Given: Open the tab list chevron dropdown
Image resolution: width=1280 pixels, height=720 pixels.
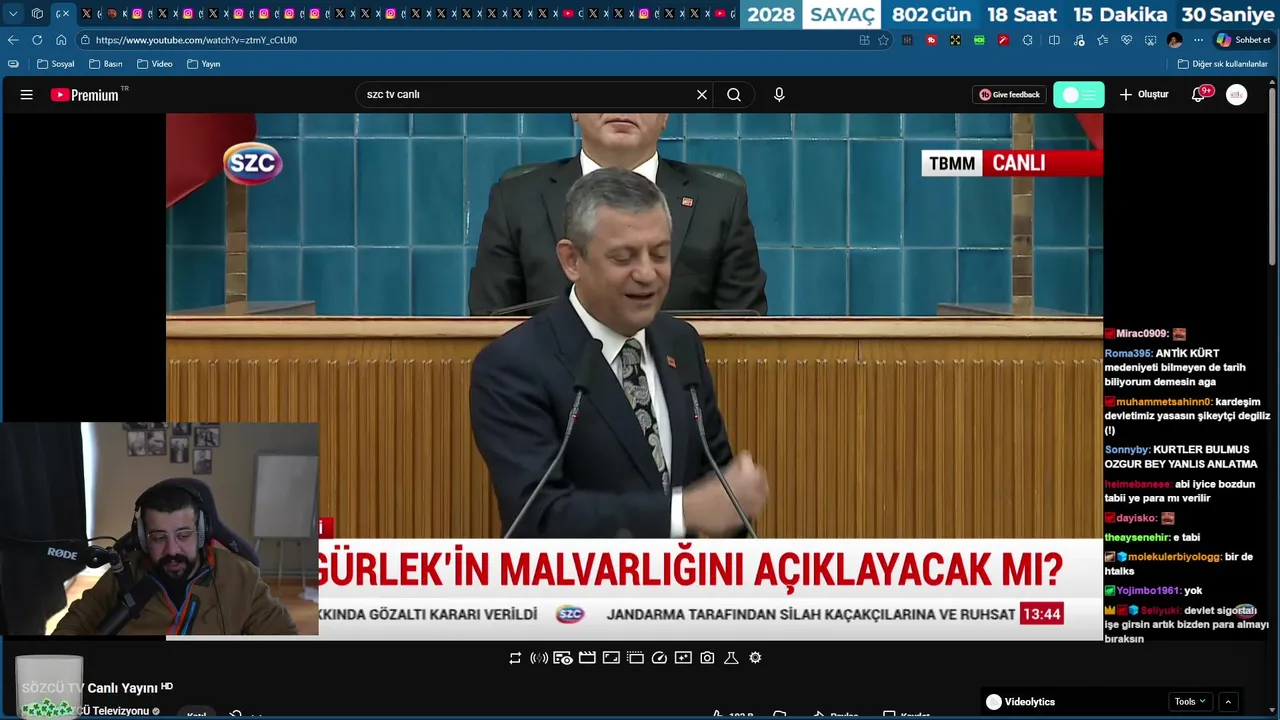Looking at the screenshot, I should pyautogui.click(x=13, y=14).
